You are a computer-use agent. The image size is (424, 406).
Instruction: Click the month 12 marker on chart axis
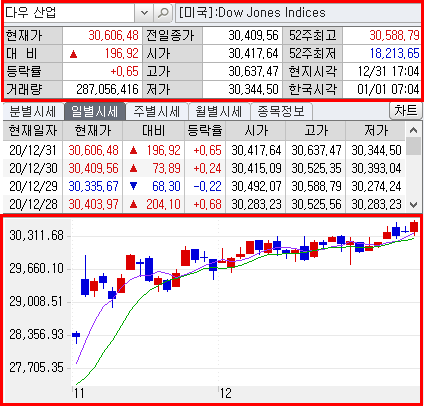(x=226, y=393)
